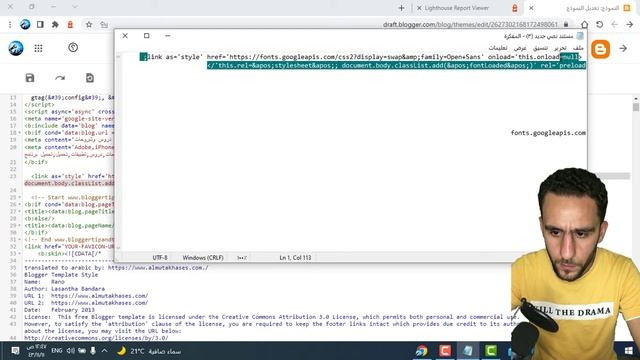Viewport: 640px width, 360px height.
Task: Open Notepad ملف (File) menu
Action: (x=578, y=48)
